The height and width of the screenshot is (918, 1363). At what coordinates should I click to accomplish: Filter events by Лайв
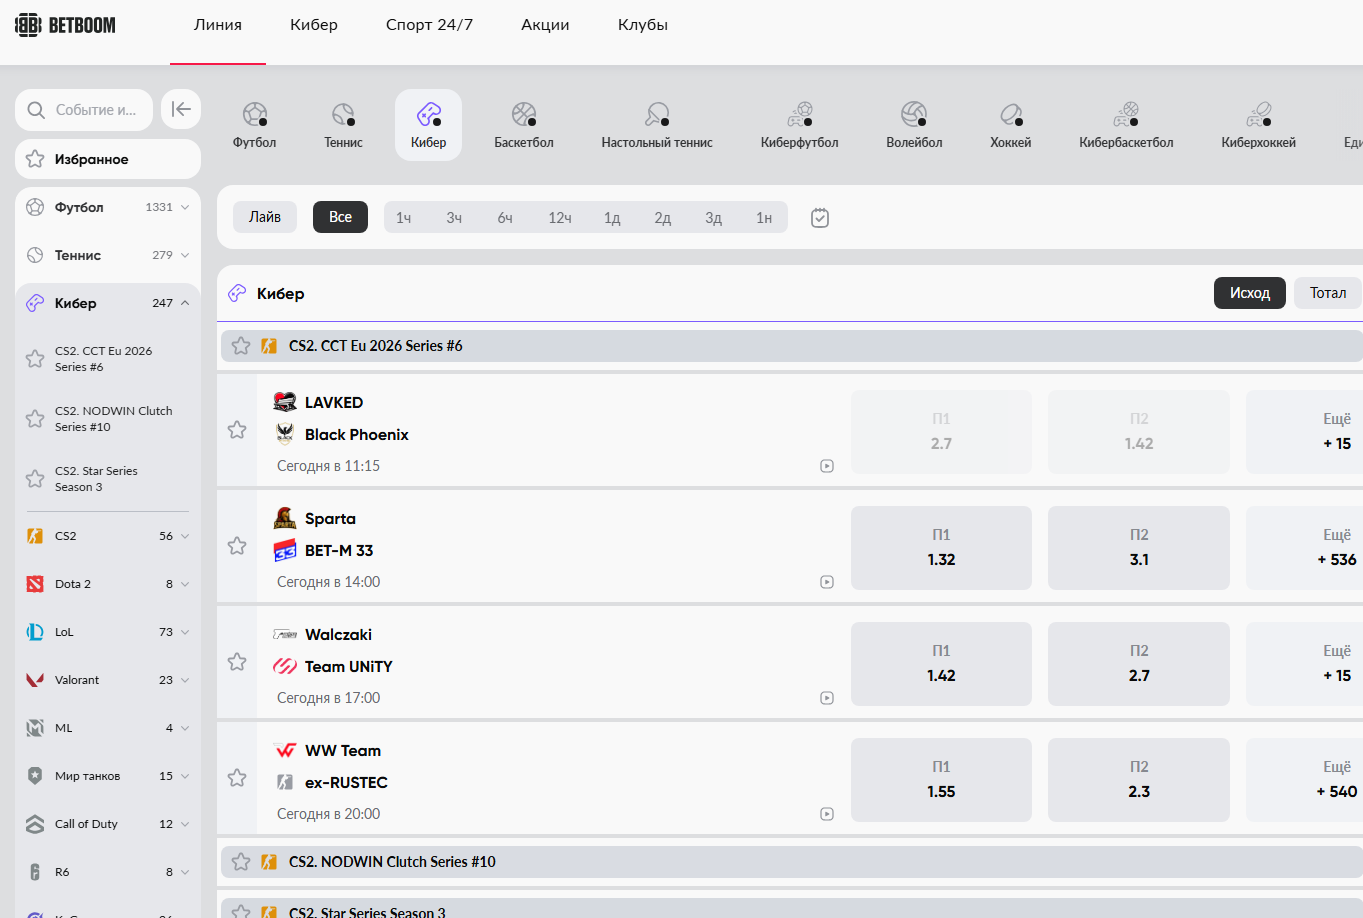pyautogui.click(x=265, y=217)
